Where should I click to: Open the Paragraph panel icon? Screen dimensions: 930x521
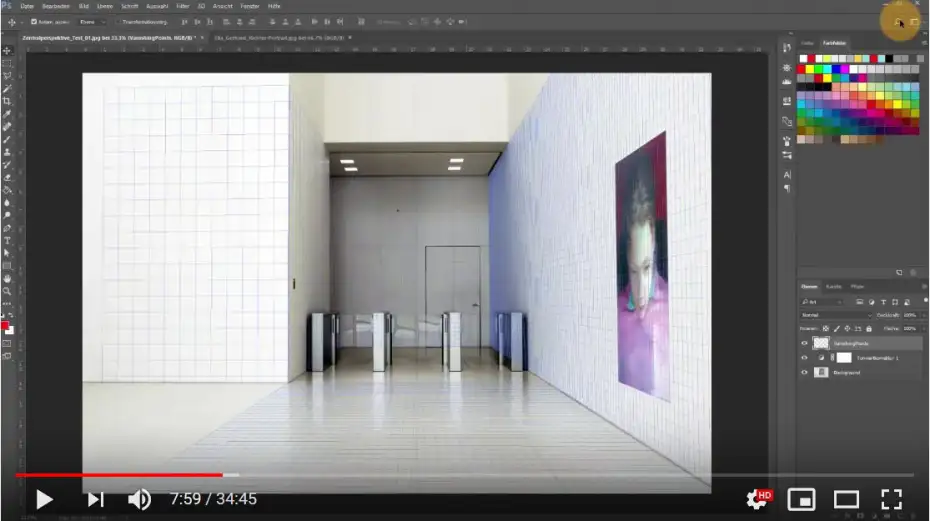(786, 188)
